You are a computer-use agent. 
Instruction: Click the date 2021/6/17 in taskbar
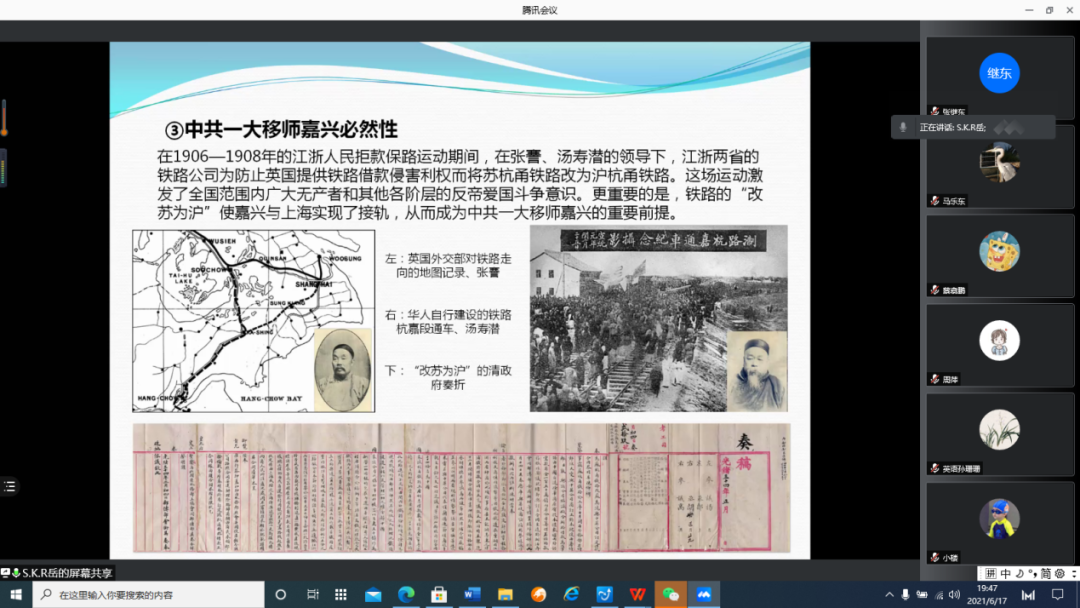pyautogui.click(x=988, y=600)
